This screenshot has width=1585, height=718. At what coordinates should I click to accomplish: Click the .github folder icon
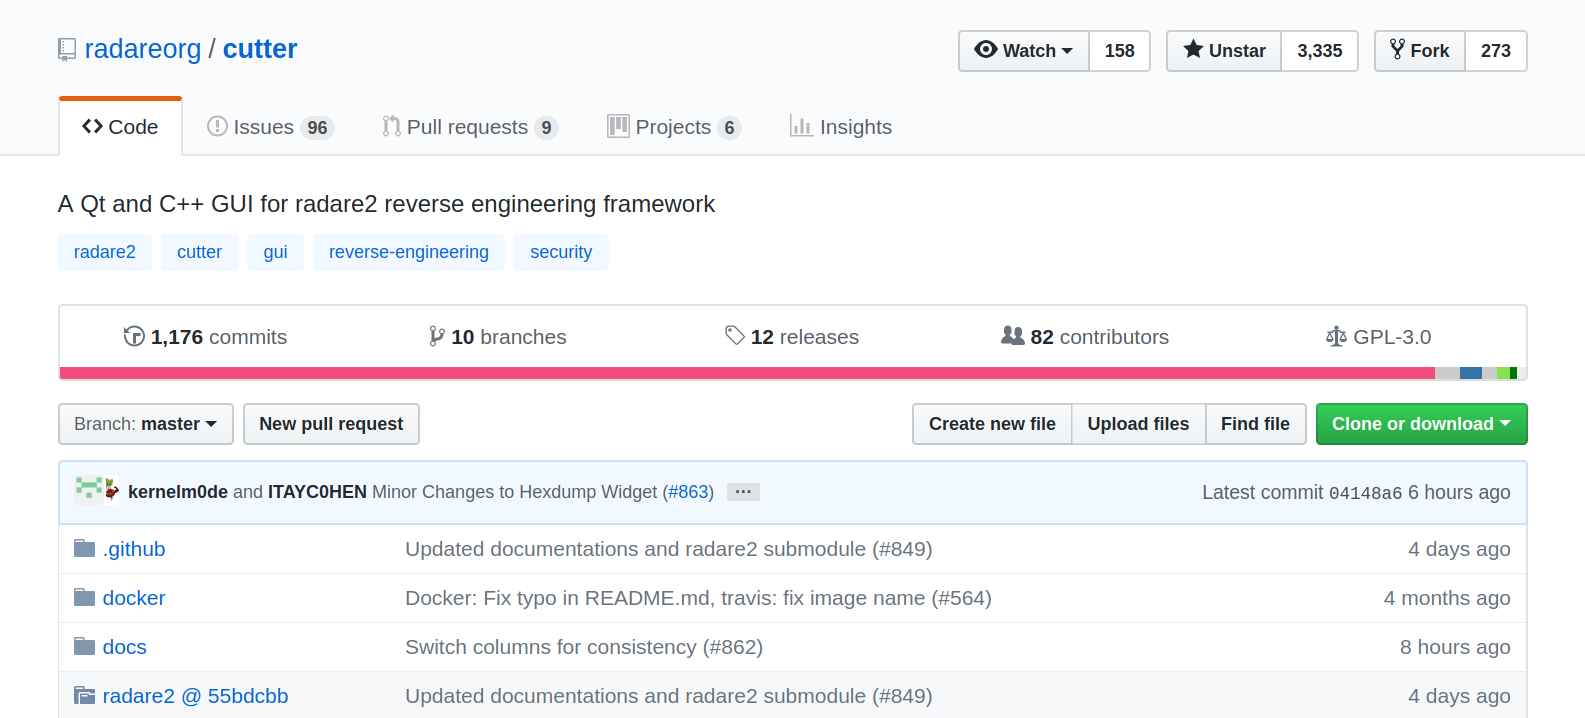pos(85,548)
